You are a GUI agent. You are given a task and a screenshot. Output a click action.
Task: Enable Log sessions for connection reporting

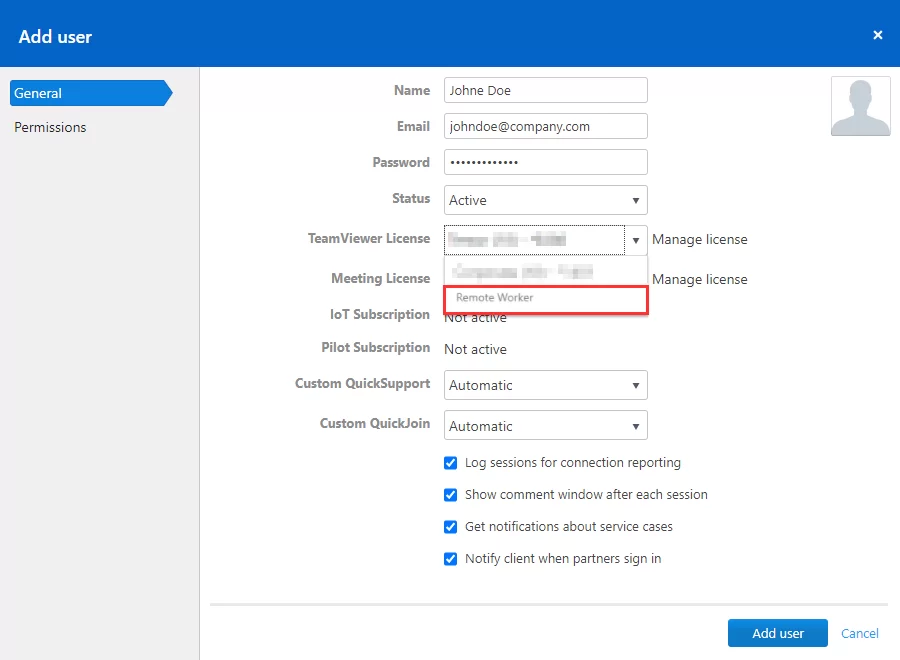451,463
